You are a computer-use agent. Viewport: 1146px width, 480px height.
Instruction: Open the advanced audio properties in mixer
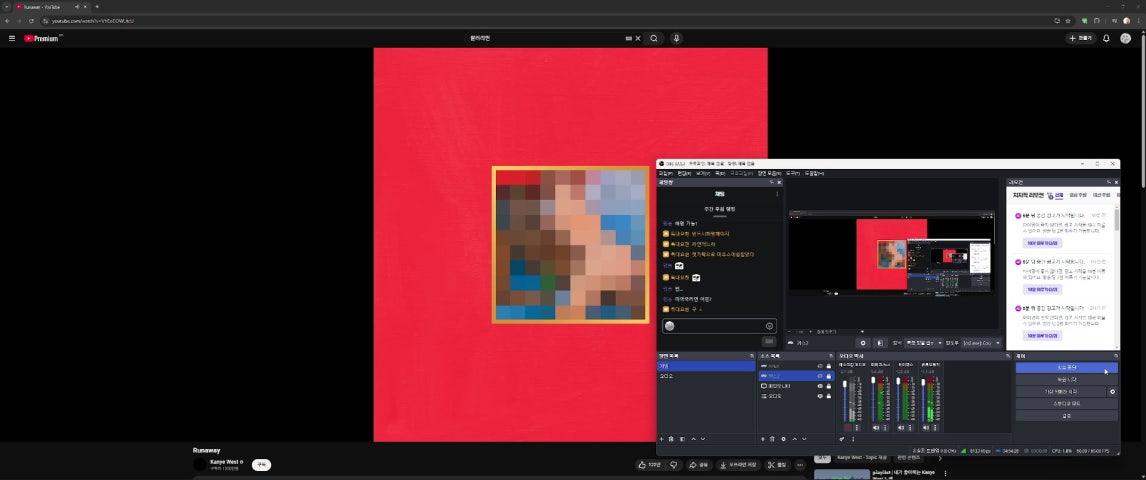click(x=842, y=439)
